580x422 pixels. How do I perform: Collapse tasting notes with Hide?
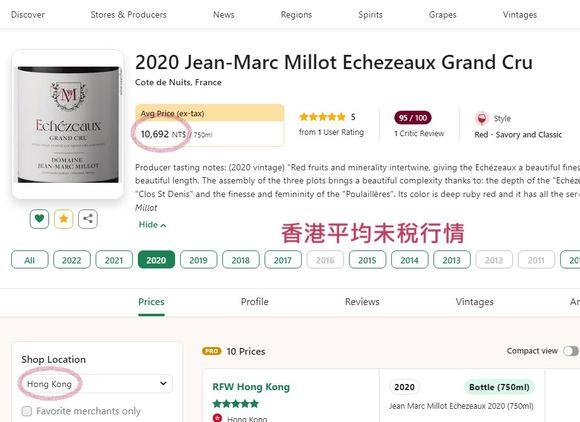152,224
